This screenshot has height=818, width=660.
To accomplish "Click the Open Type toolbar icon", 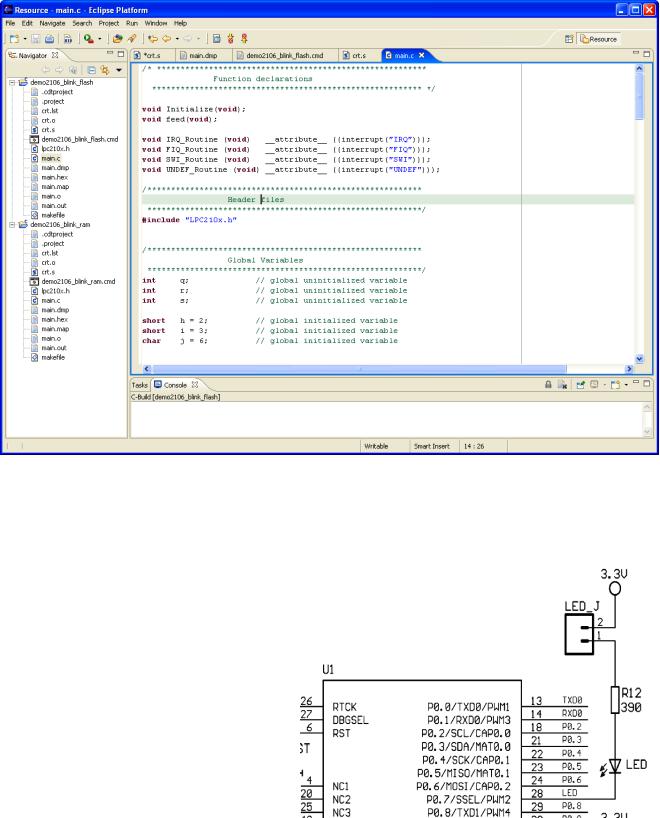I will 117,39.
